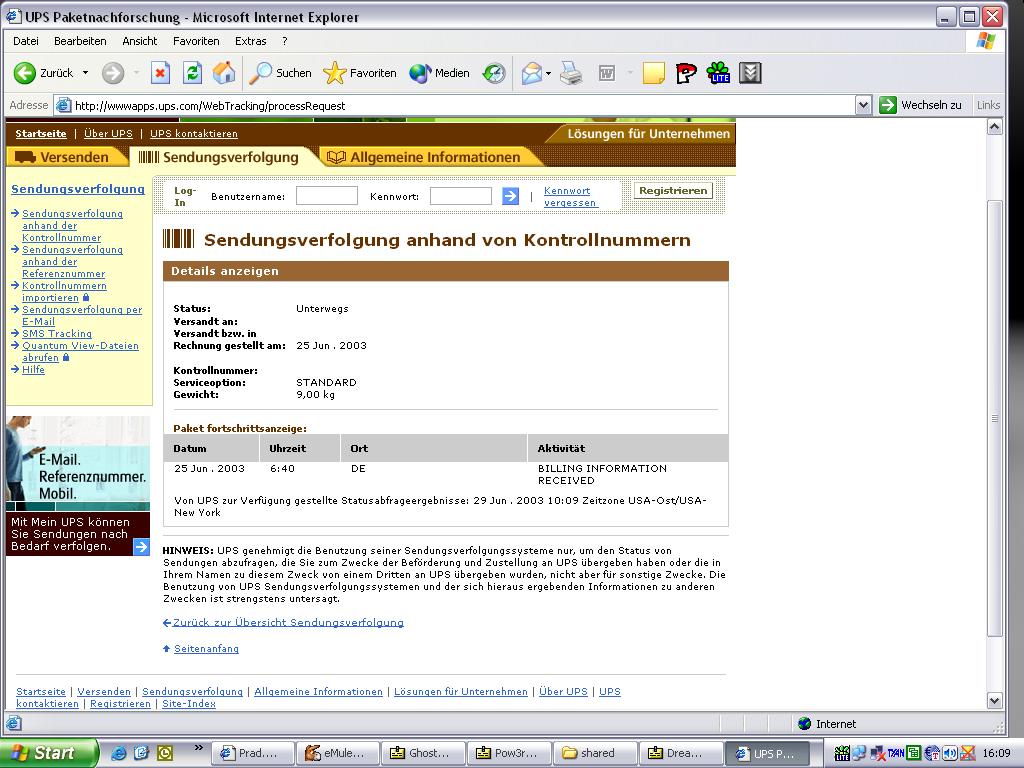
Task: Switch to Allgemeine Informationen tab
Action: click(x=434, y=157)
